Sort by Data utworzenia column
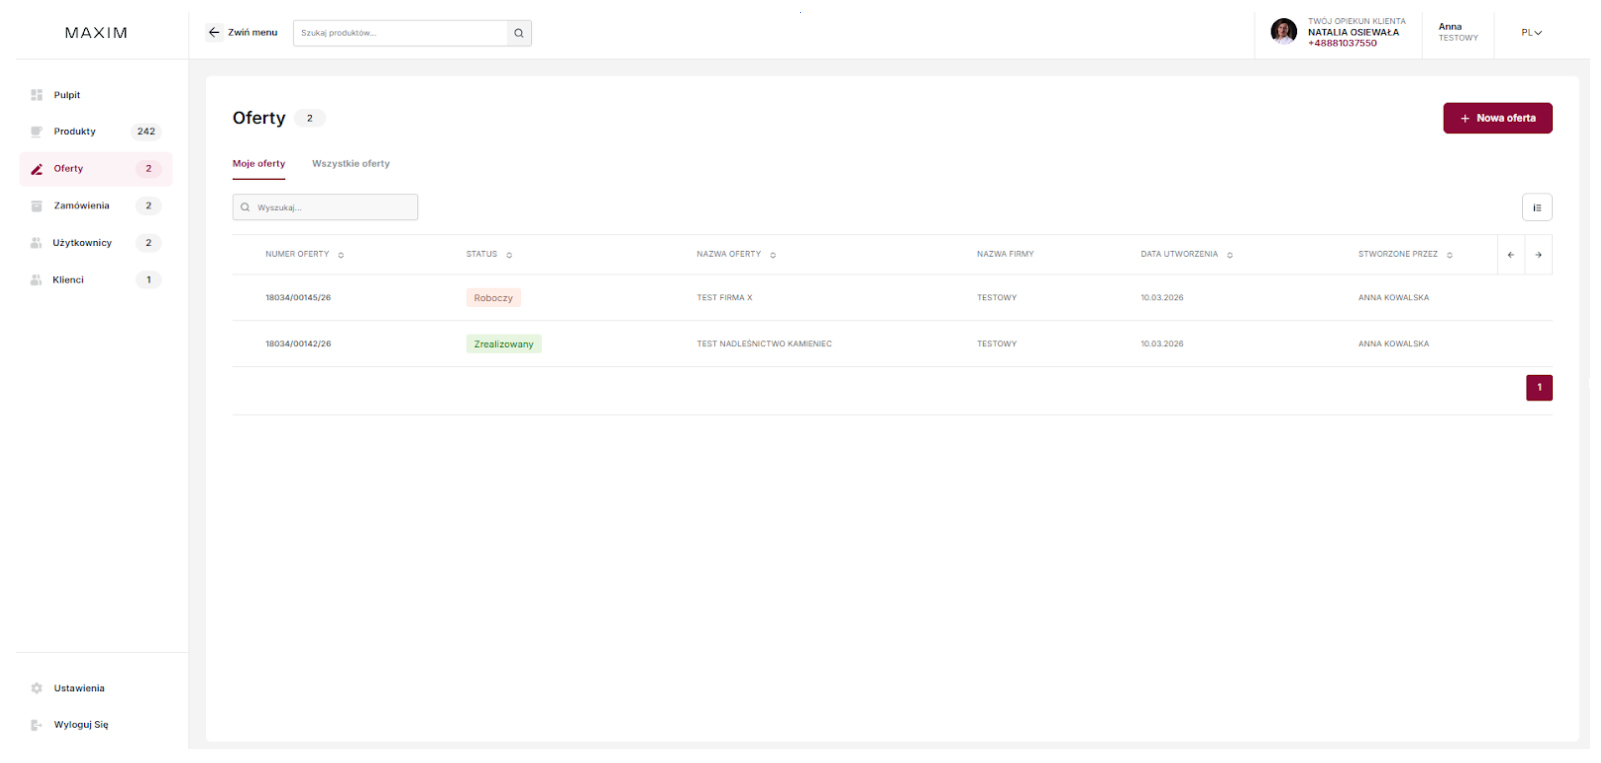1601x763 pixels. coord(1230,255)
